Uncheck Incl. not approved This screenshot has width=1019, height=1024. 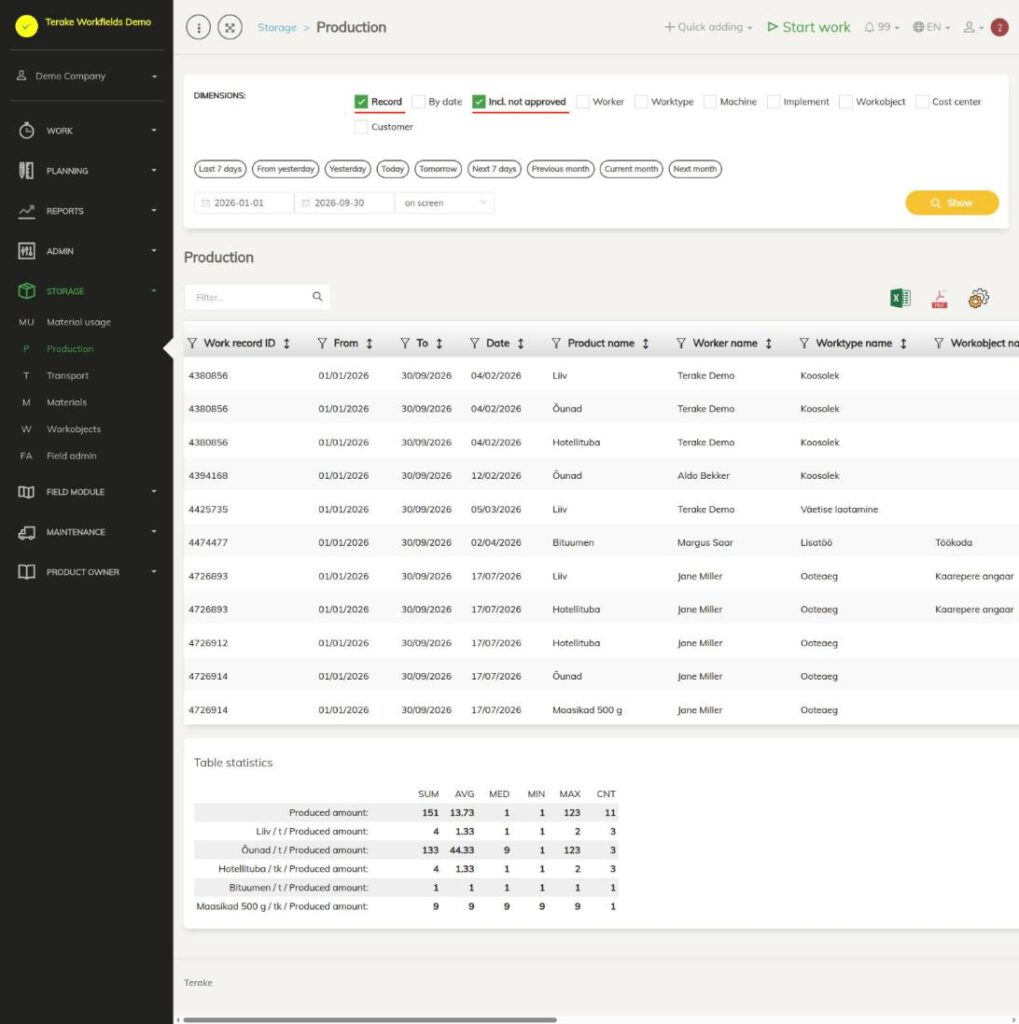coord(479,102)
